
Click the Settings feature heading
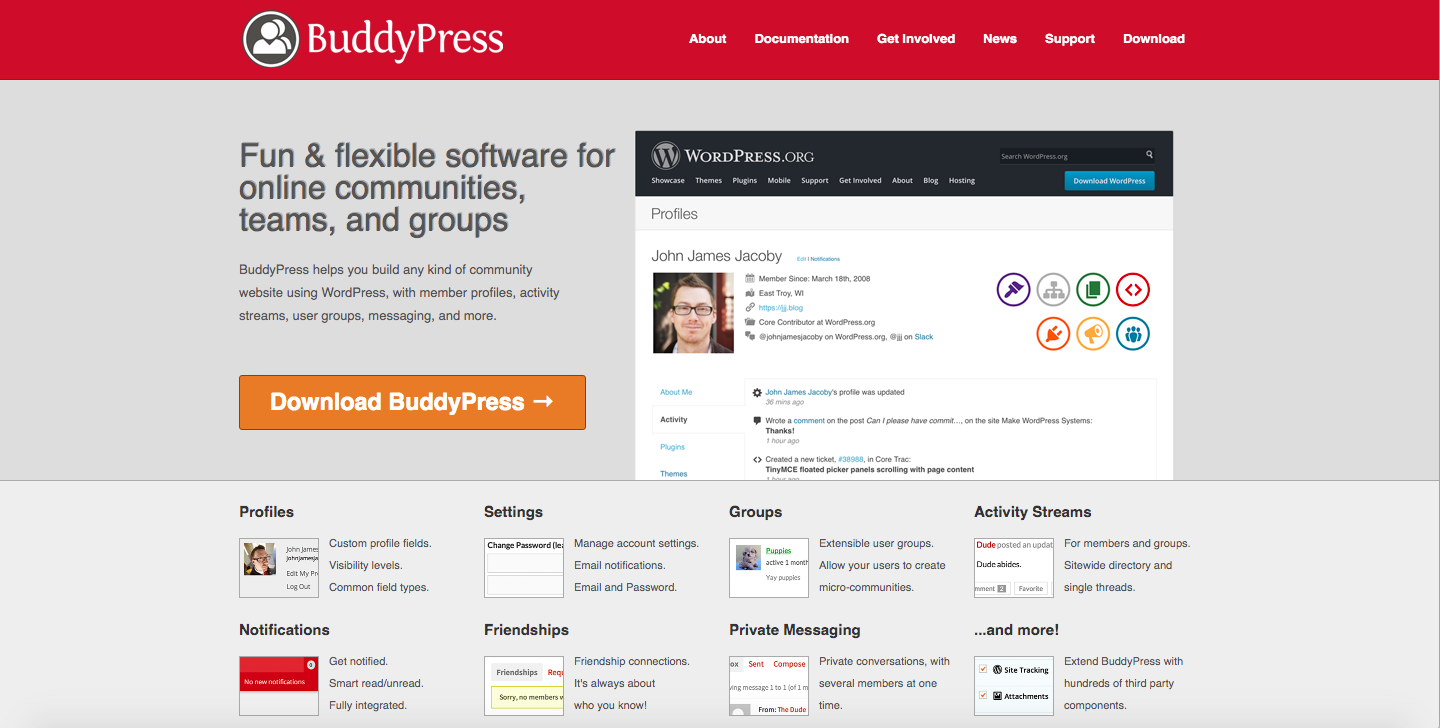click(513, 512)
